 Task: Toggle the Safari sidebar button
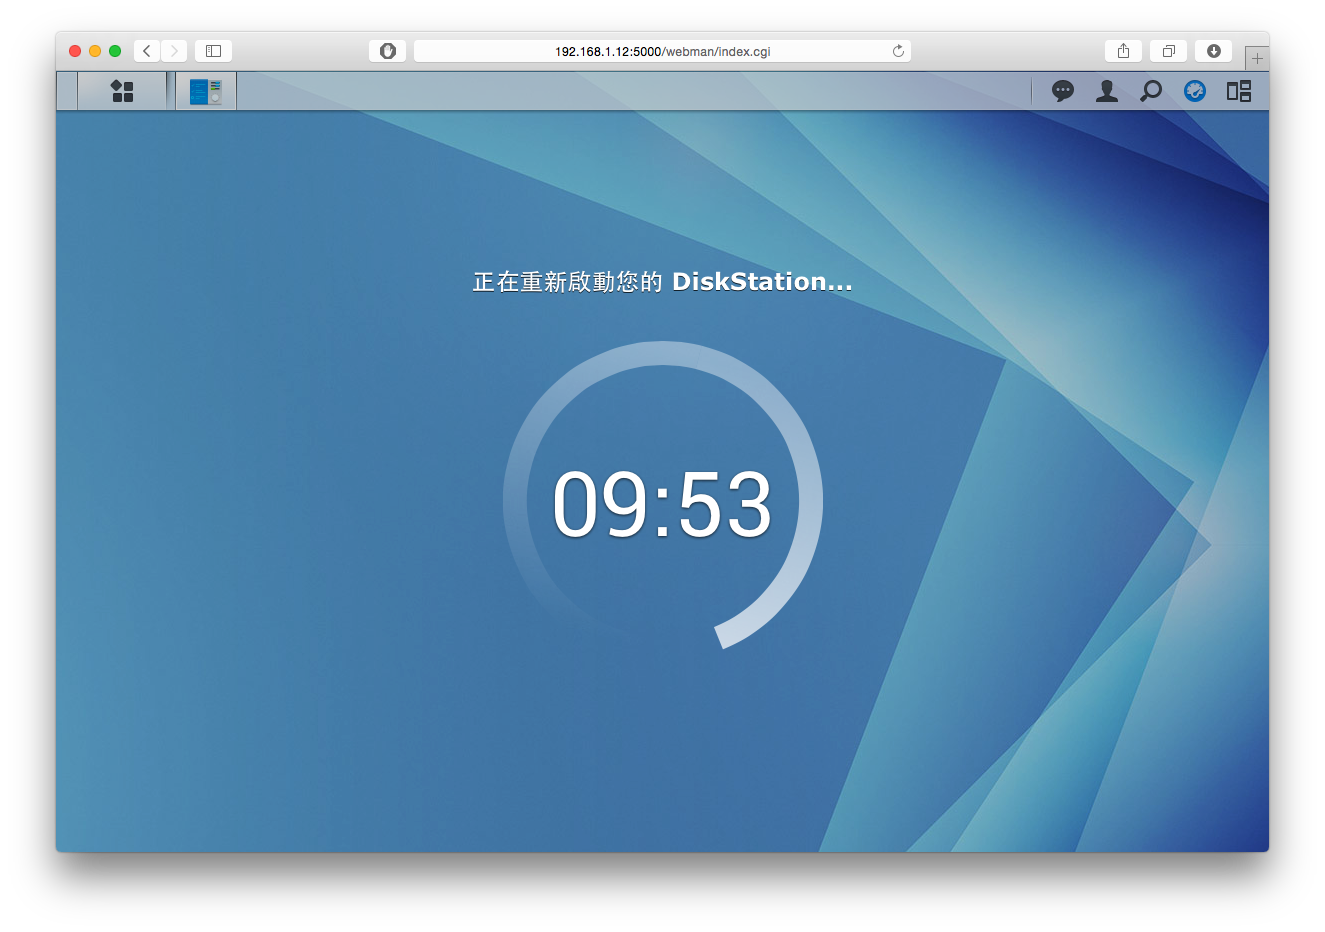pyautogui.click(x=213, y=51)
